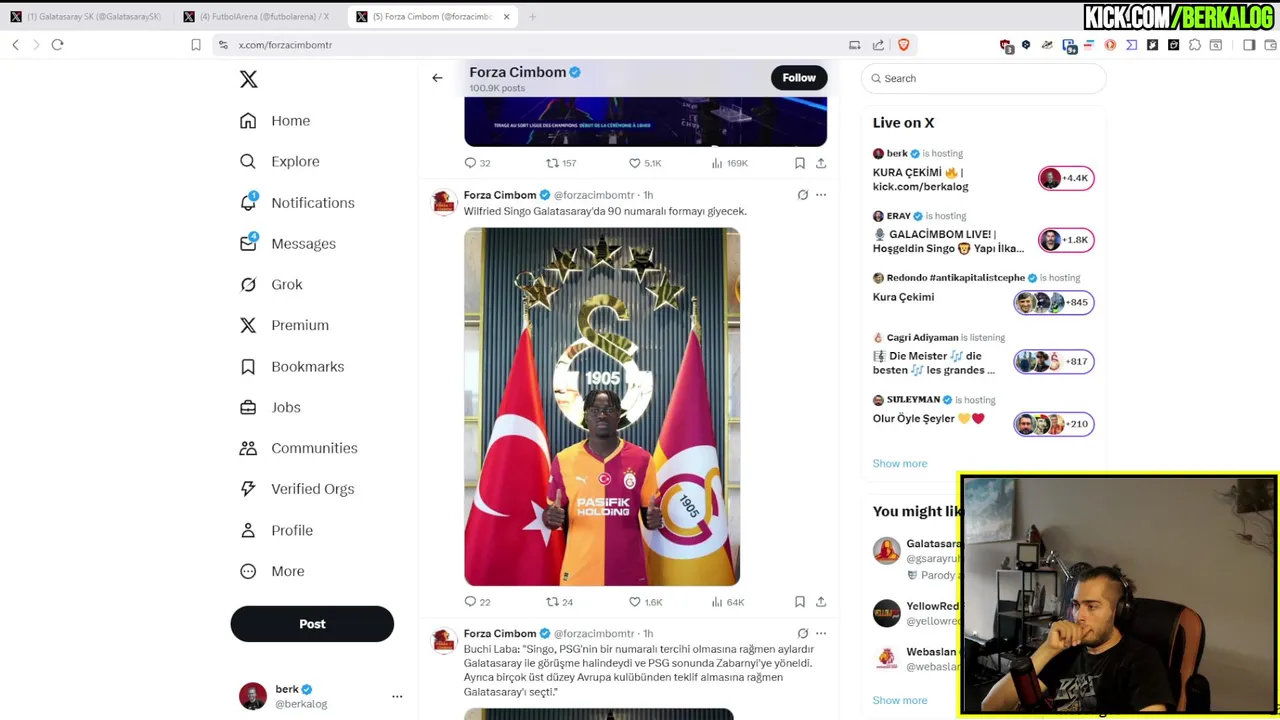
Task: Open the Brave wallet icon
Action: point(1271,45)
